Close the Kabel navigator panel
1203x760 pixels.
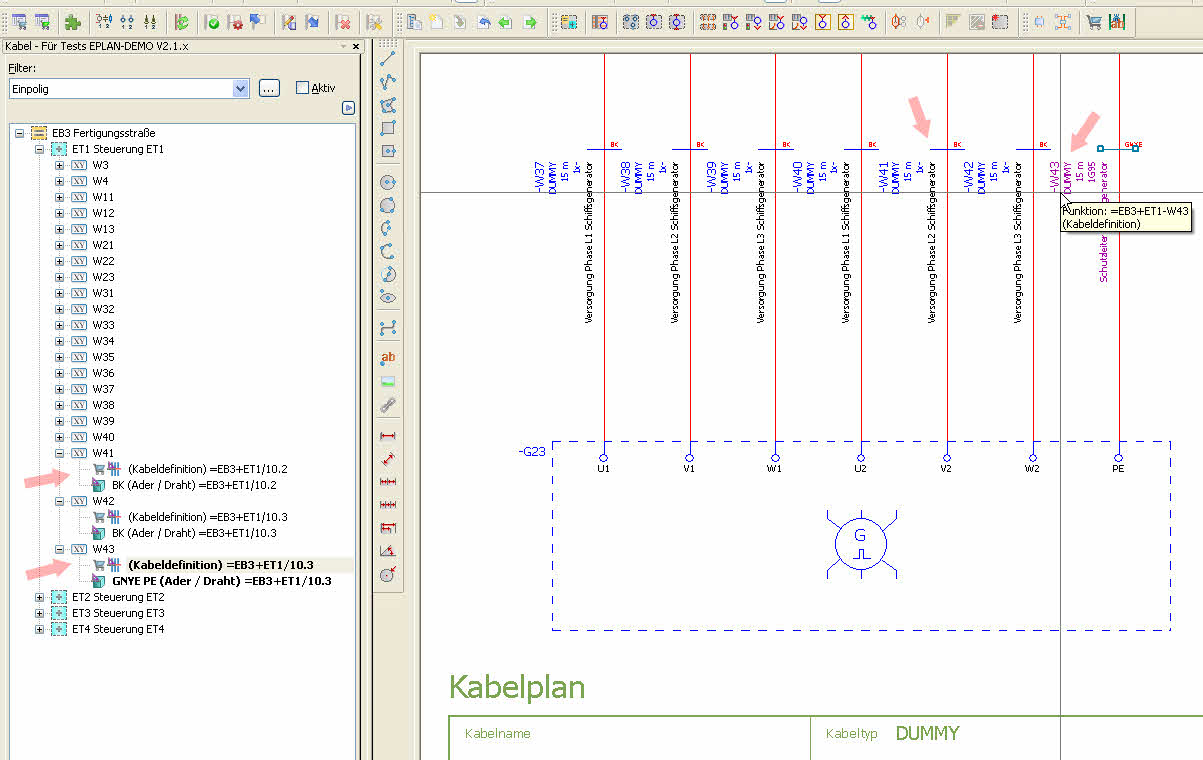point(355,46)
